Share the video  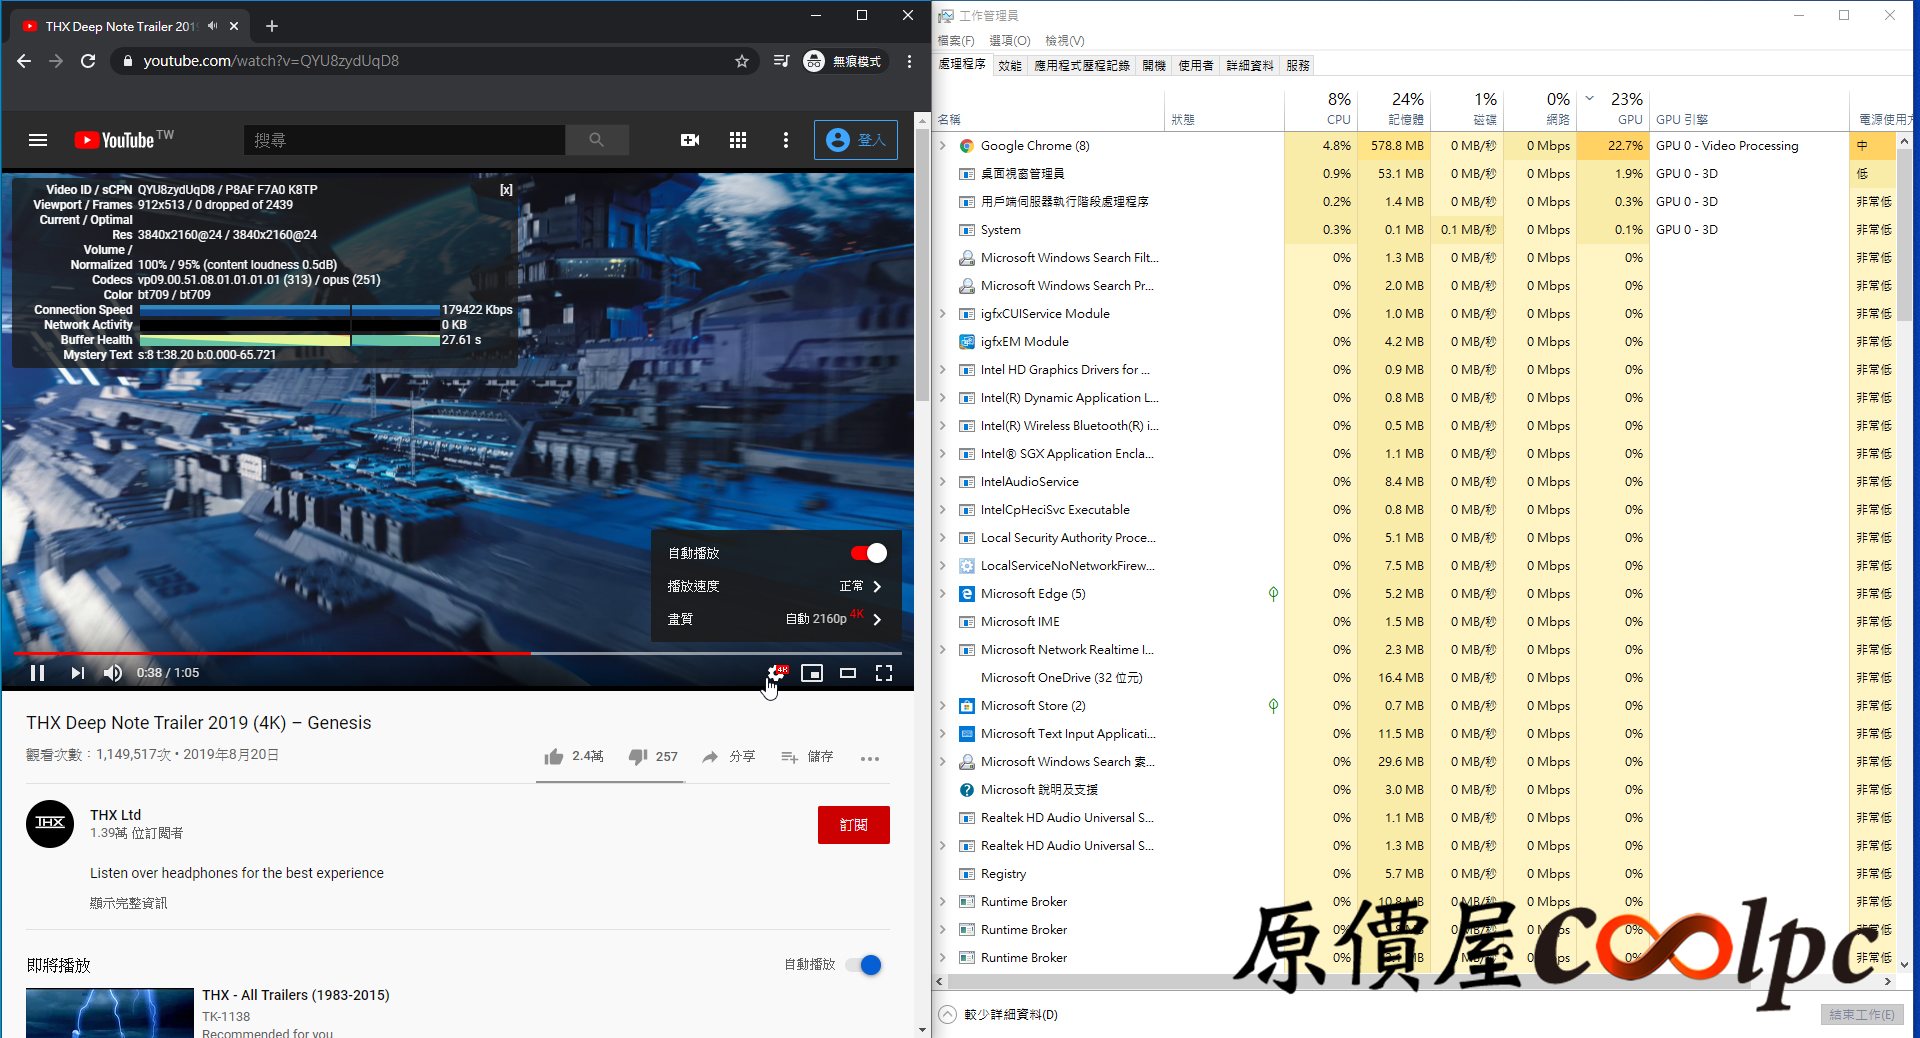point(728,757)
